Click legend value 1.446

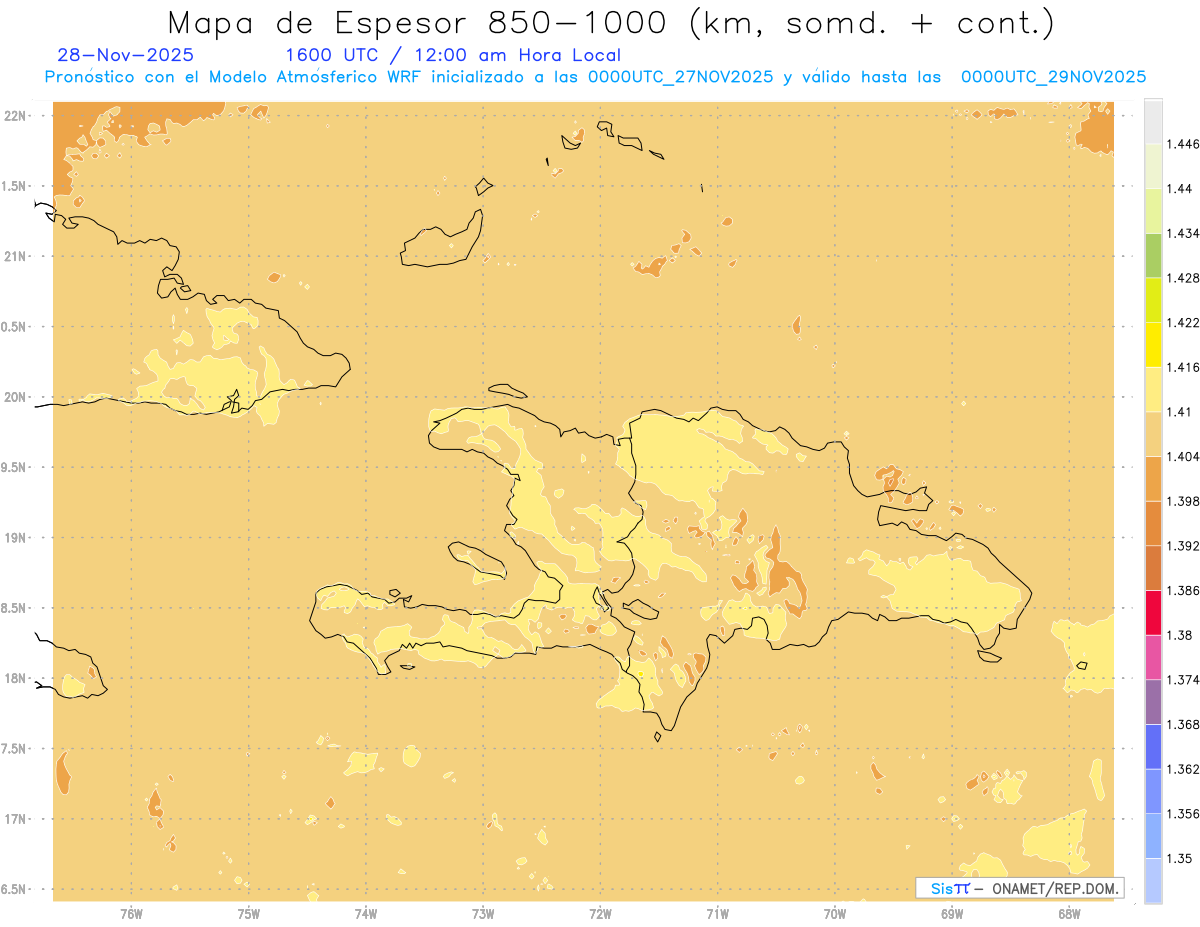pos(1182,144)
